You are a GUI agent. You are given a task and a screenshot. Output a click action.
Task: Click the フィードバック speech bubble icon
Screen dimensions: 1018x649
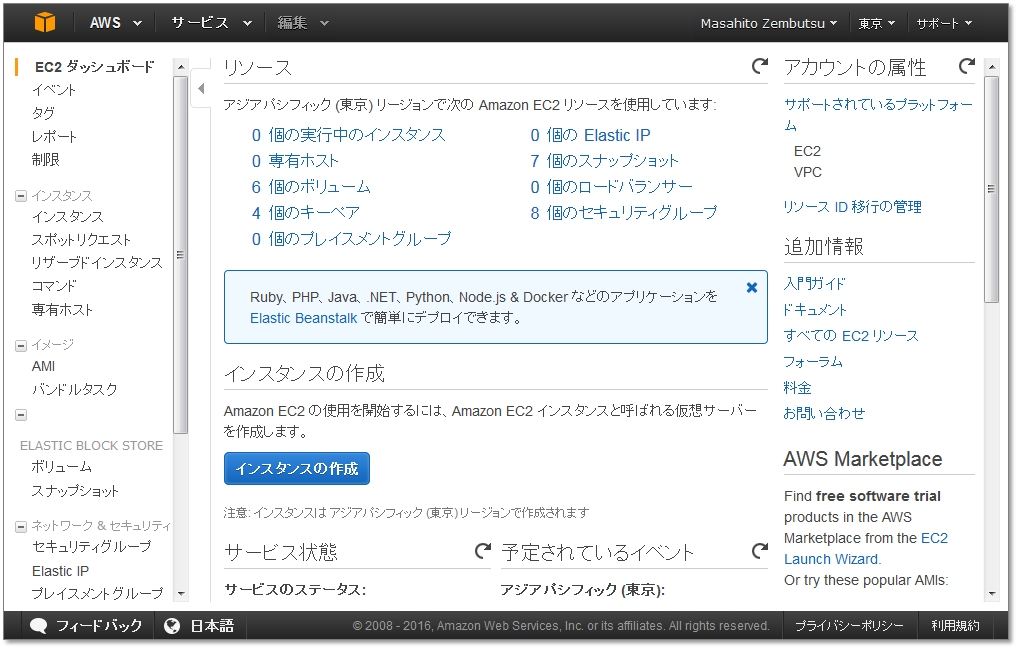tap(38, 626)
